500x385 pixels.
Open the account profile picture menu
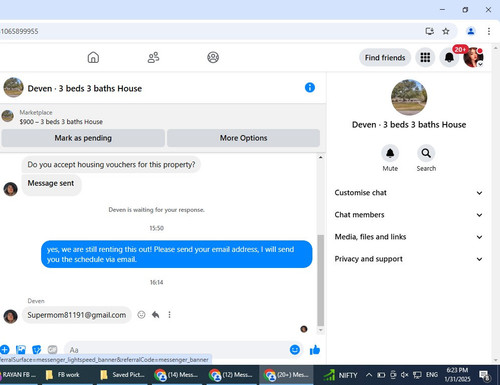(x=473, y=57)
